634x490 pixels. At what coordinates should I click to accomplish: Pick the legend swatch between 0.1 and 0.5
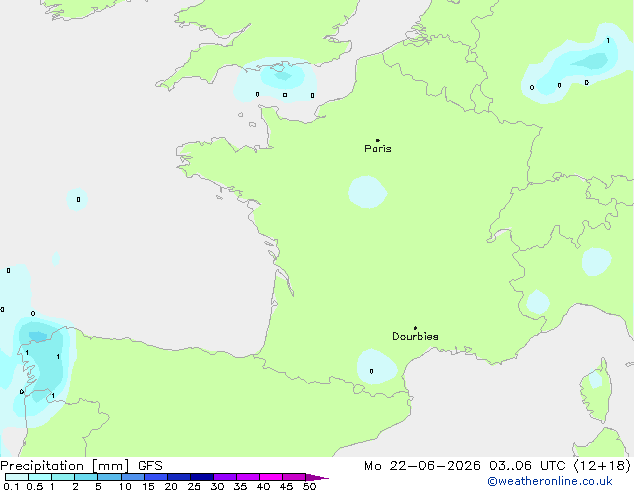(x=17, y=477)
